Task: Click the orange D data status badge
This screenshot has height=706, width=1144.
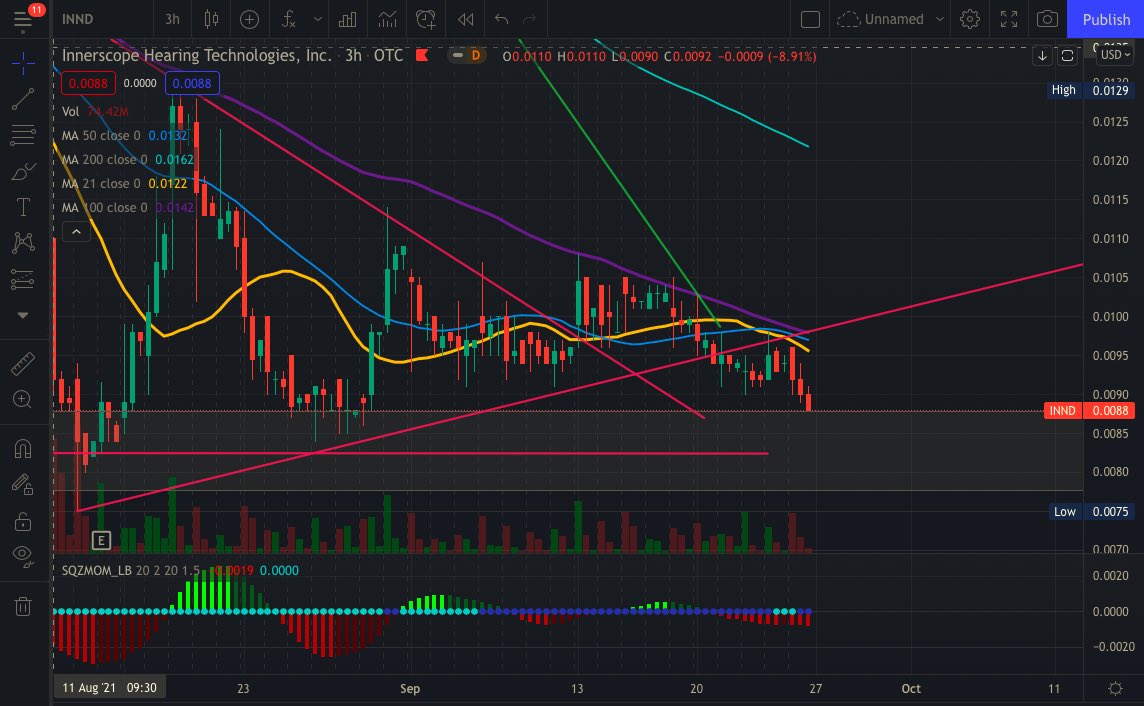Action: [x=476, y=55]
